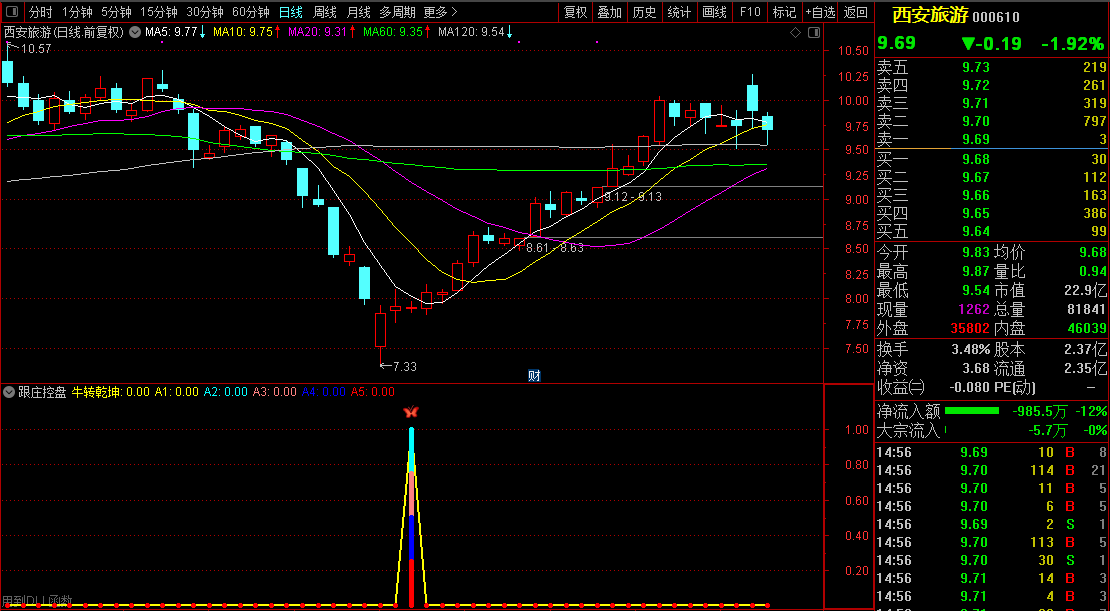Select the 60分钟 period tab

click(x=250, y=13)
